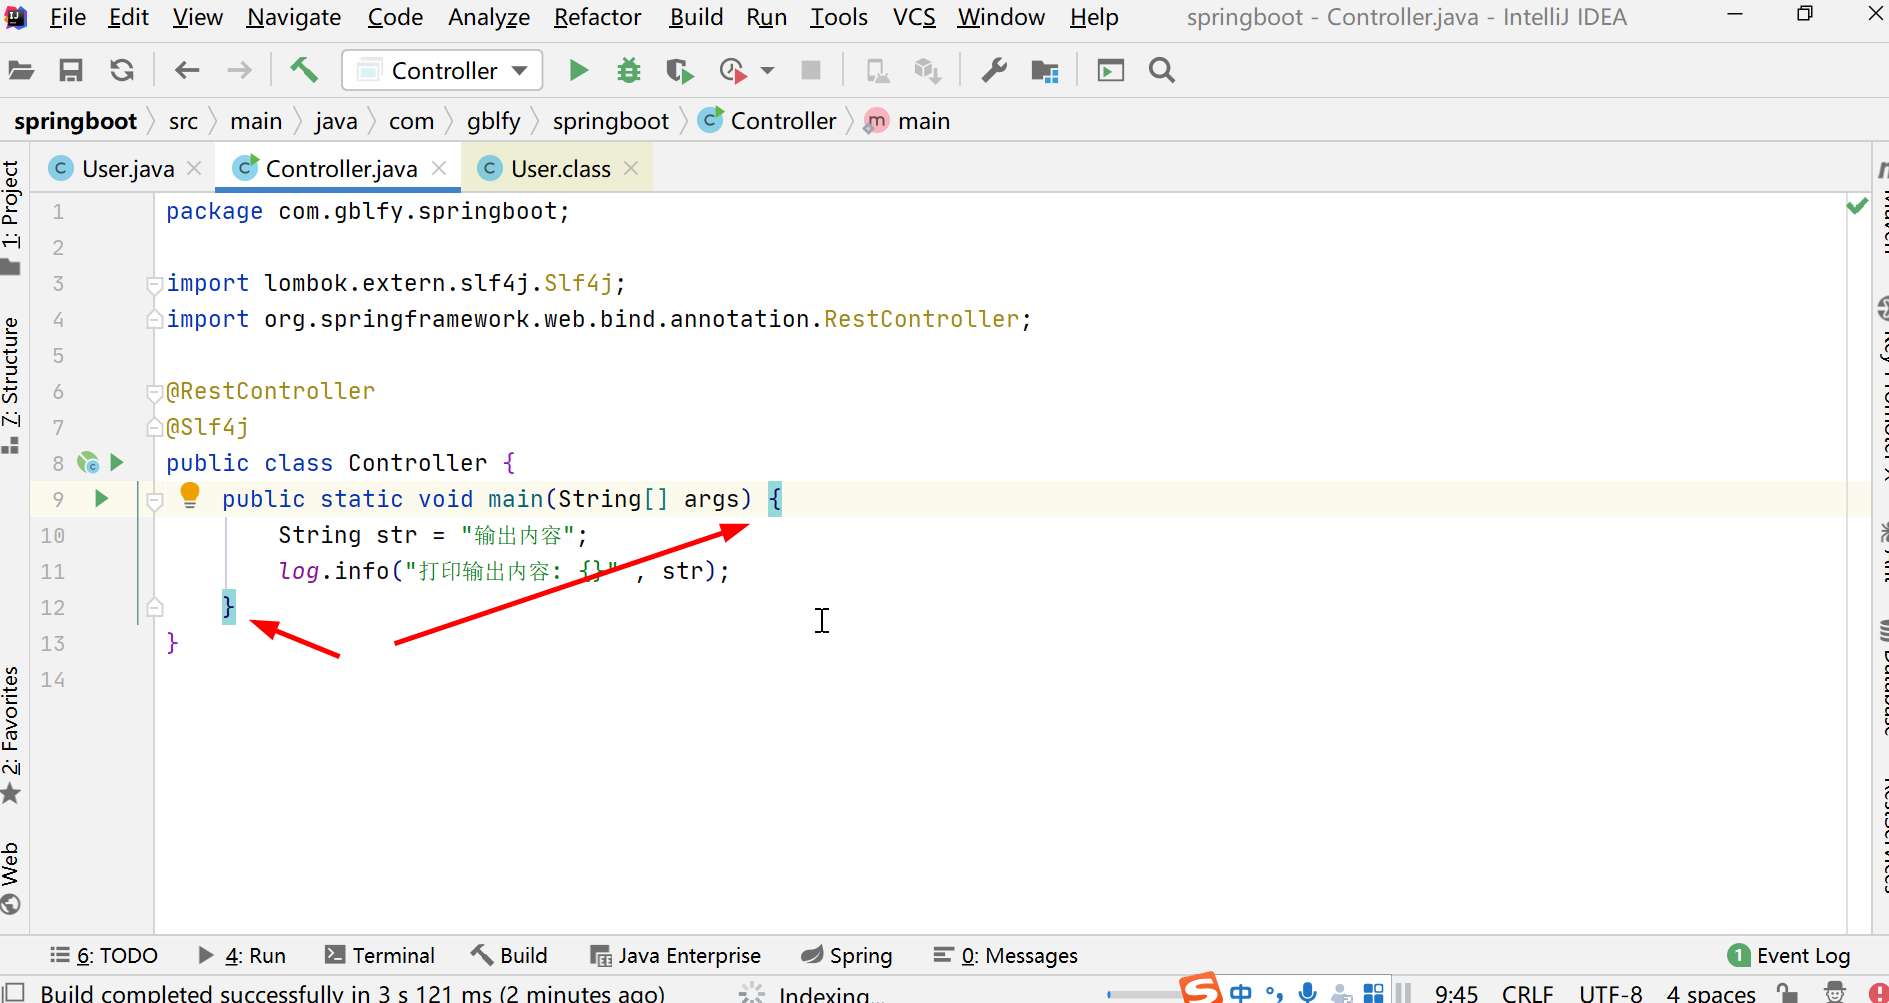1889x1003 pixels.
Task: Open the Java Enterprise tool window
Action: click(676, 956)
